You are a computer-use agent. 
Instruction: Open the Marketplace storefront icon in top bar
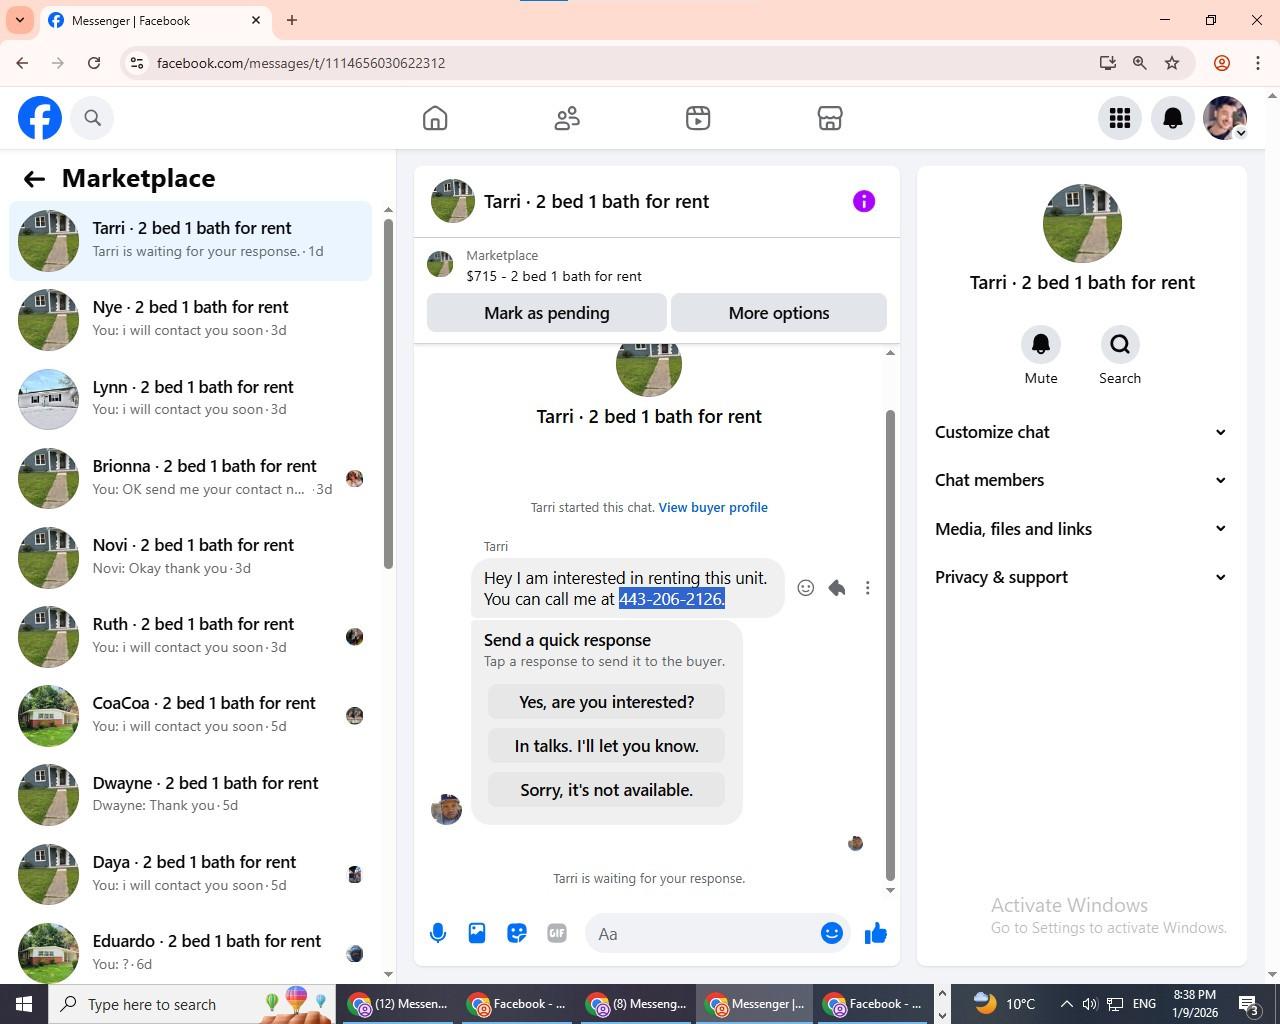830,118
